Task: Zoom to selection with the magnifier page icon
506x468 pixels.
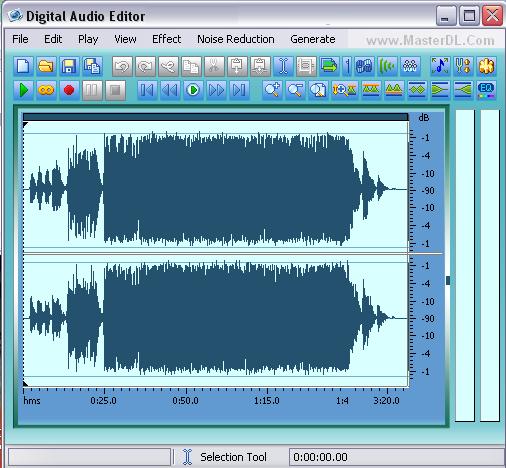Action: pyautogui.click(x=318, y=90)
